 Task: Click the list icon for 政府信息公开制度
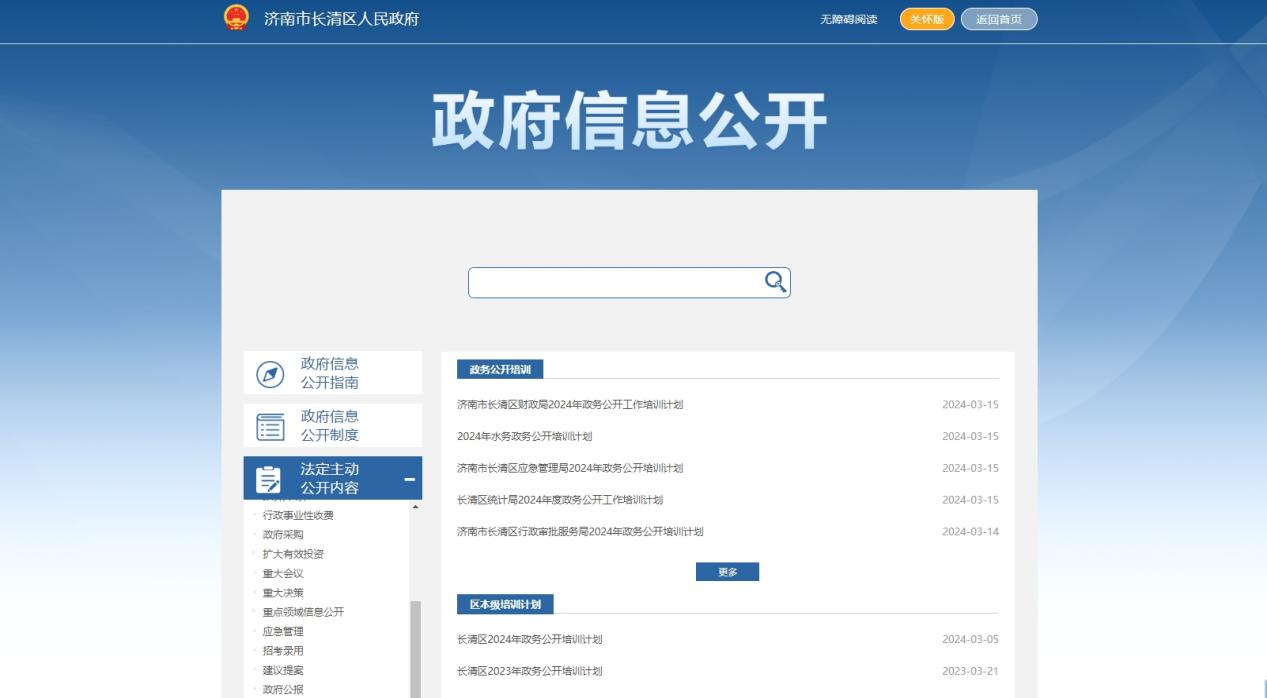[x=270, y=427]
